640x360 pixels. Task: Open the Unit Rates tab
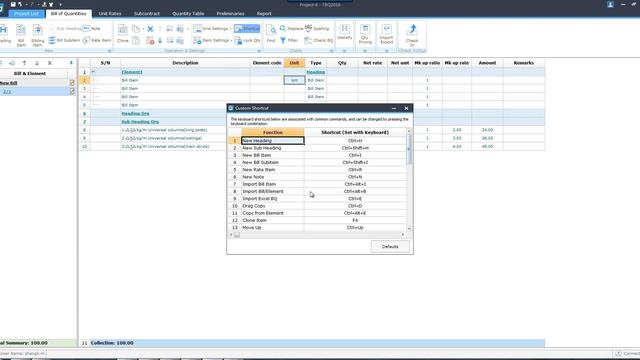[x=110, y=13]
